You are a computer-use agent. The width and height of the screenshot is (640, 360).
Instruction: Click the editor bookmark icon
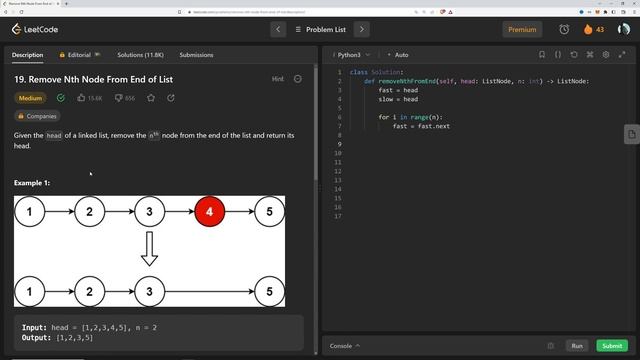click(x=542, y=54)
